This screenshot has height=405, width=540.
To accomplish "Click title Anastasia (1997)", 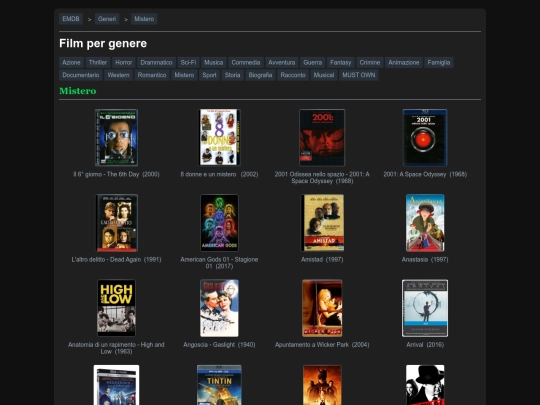I will [x=425, y=259].
